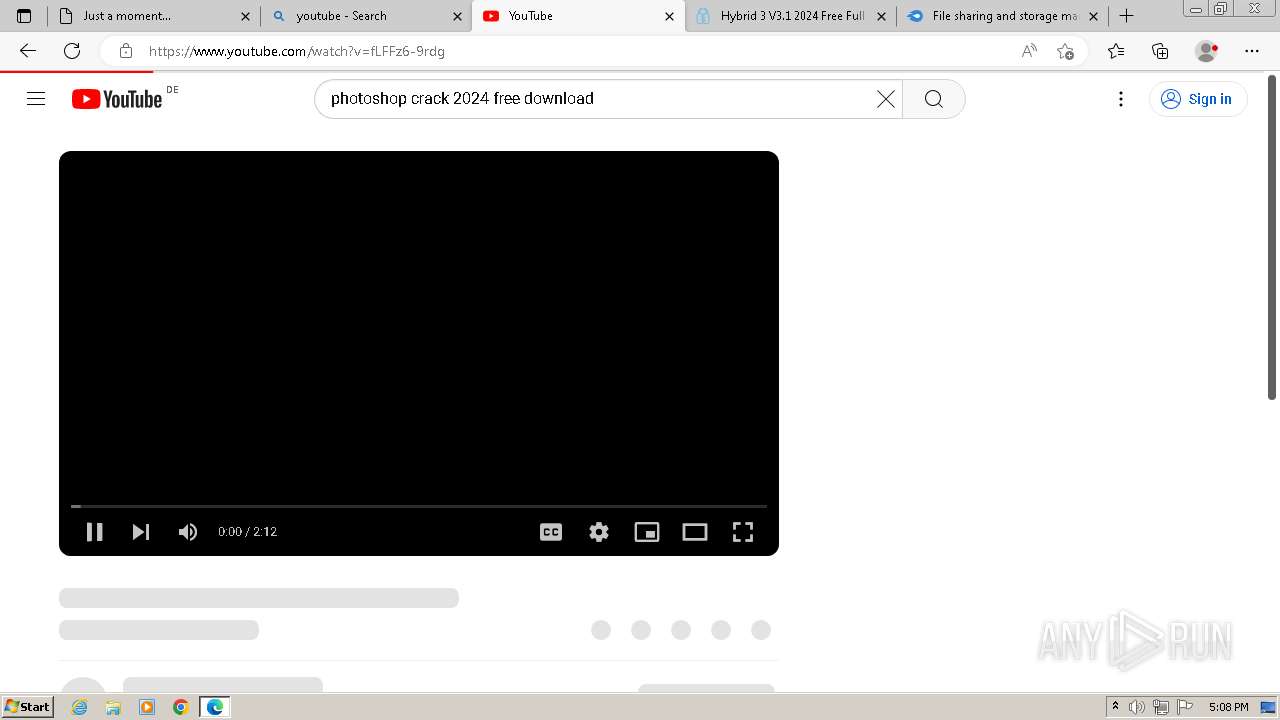This screenshot has height=720, width=1280.
Task: Open the video player settings gear
Action: click(599, 532)
